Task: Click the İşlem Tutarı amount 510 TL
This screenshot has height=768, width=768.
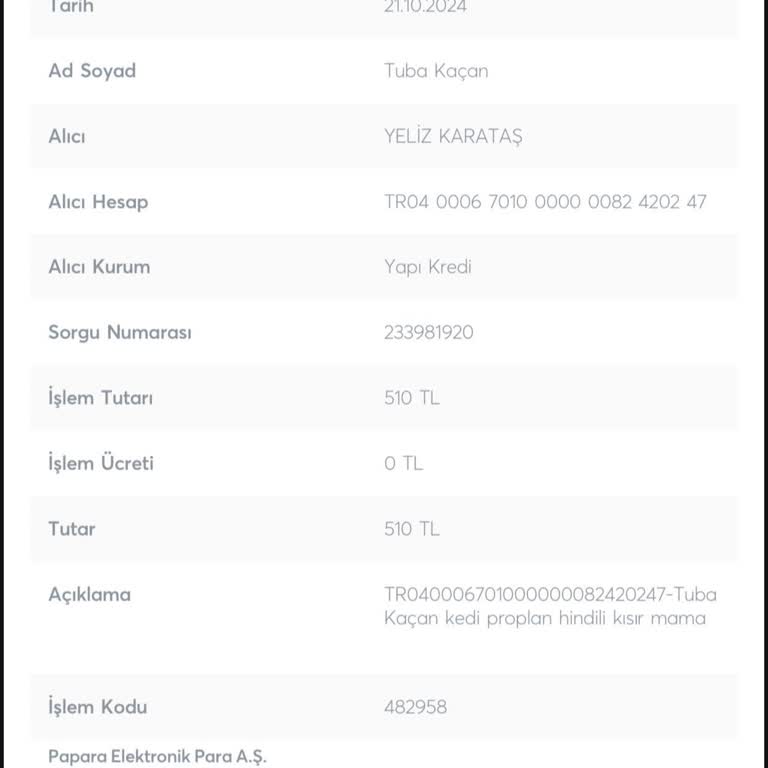Action: click(x=412, y=398)
